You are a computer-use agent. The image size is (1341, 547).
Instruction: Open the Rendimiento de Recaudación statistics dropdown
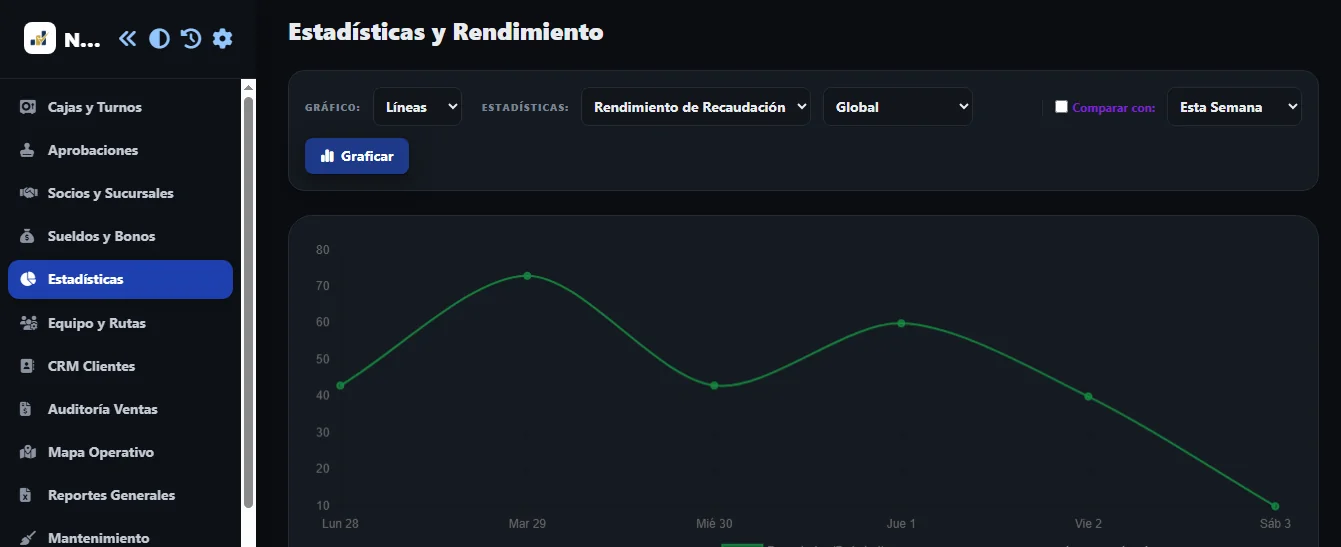pos(696,107)
